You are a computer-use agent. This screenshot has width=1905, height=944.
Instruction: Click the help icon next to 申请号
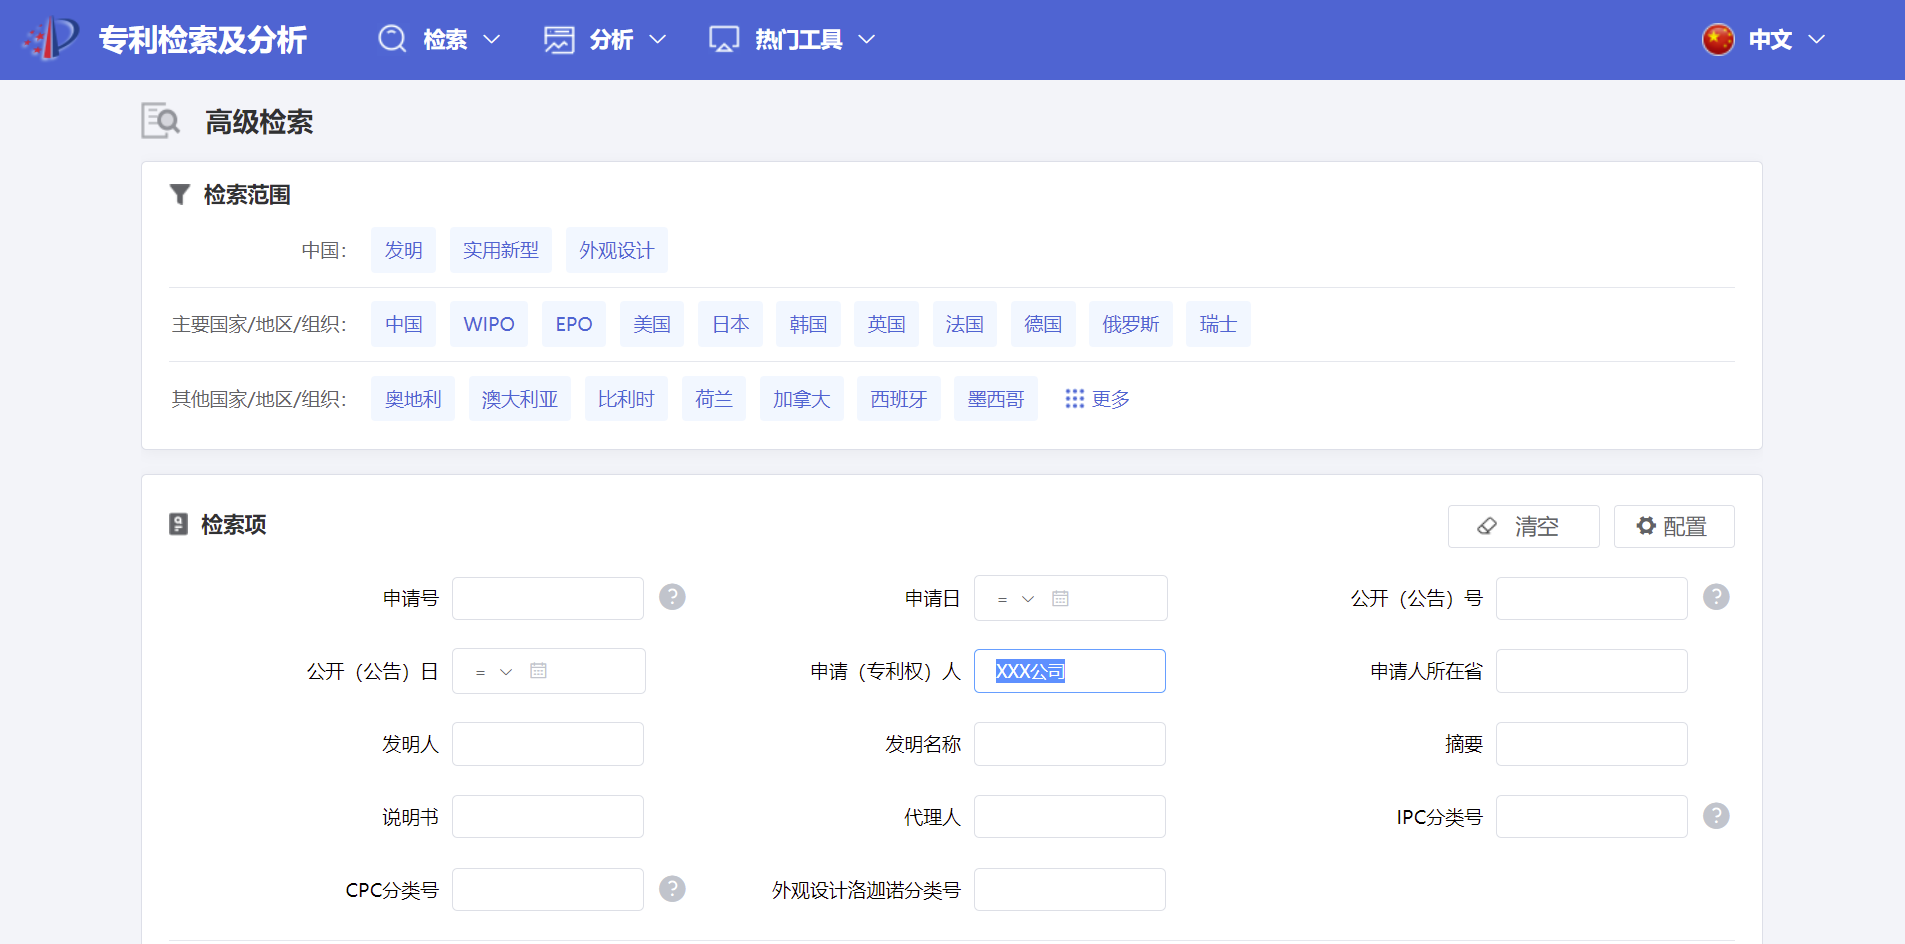tap(672, 597)
